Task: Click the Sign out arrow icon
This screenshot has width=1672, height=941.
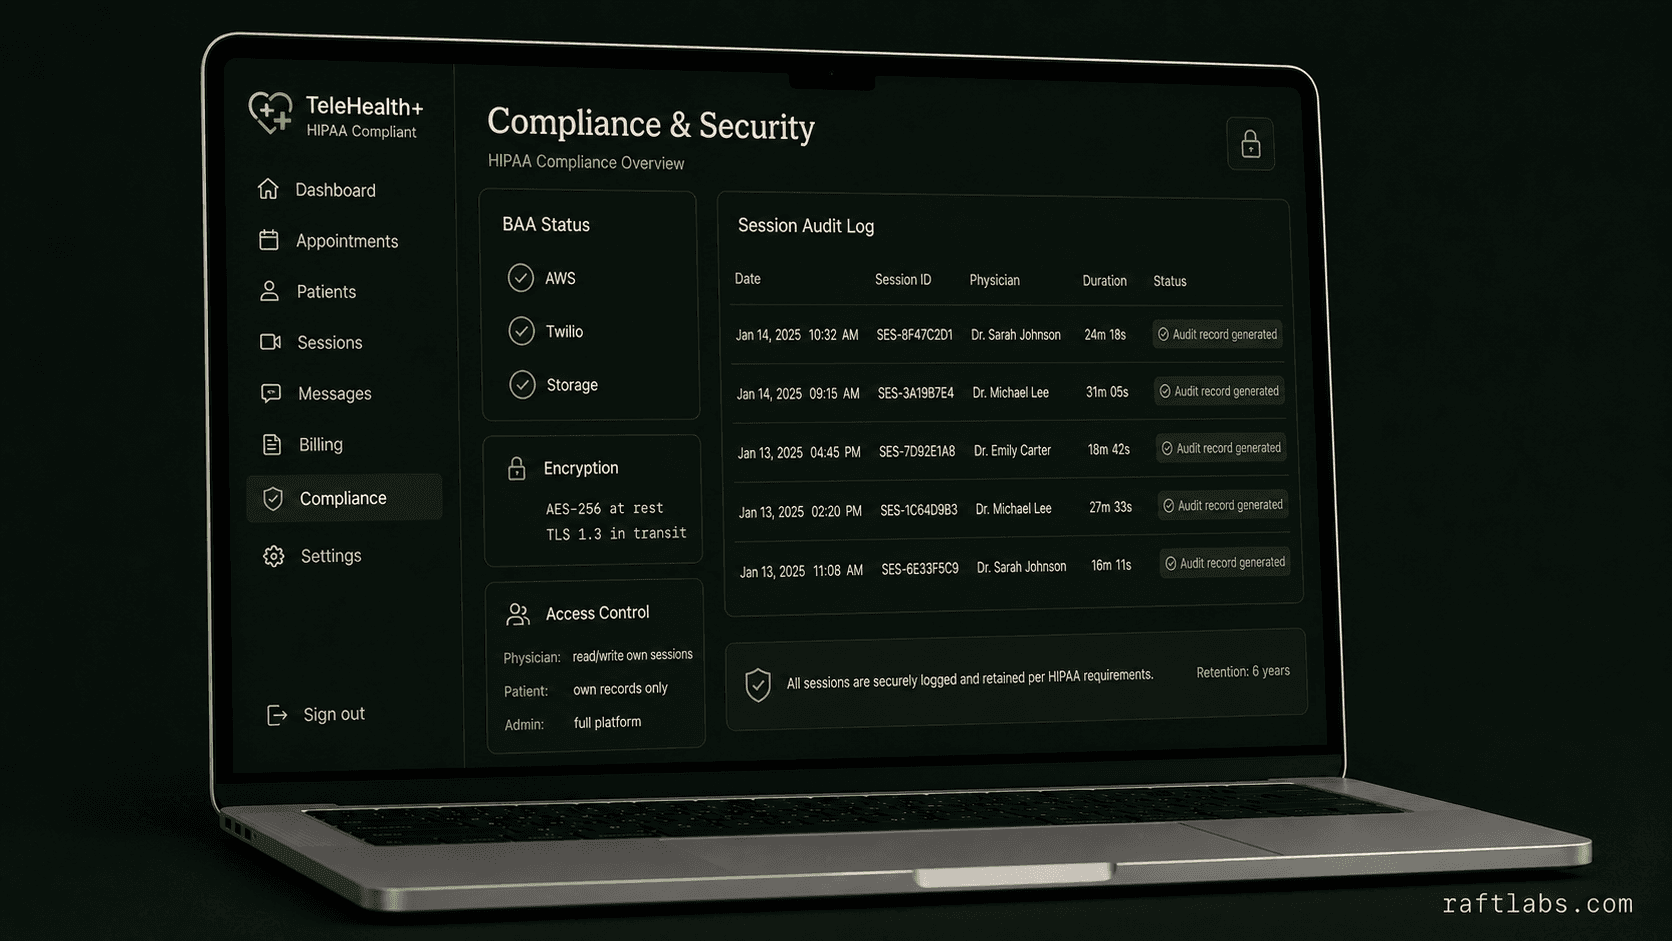Action: click(277, 714)
